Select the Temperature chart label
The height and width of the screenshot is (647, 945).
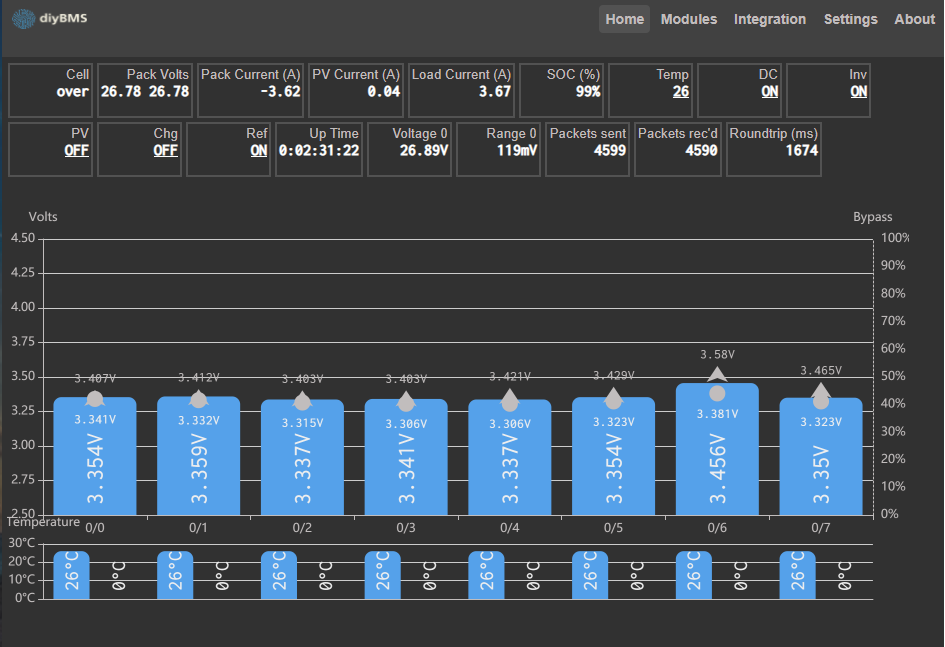[43, 522]
